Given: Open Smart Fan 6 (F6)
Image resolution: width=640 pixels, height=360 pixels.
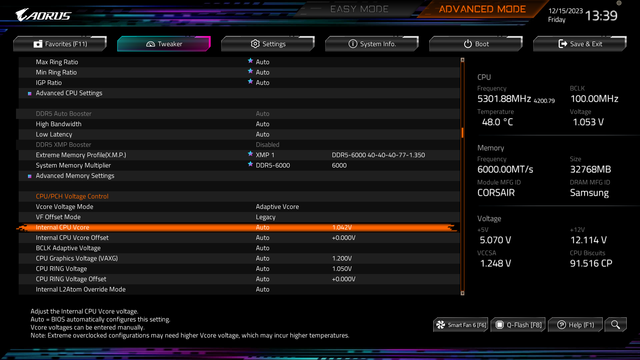Looking at the screenshot, I should (461, 325).
